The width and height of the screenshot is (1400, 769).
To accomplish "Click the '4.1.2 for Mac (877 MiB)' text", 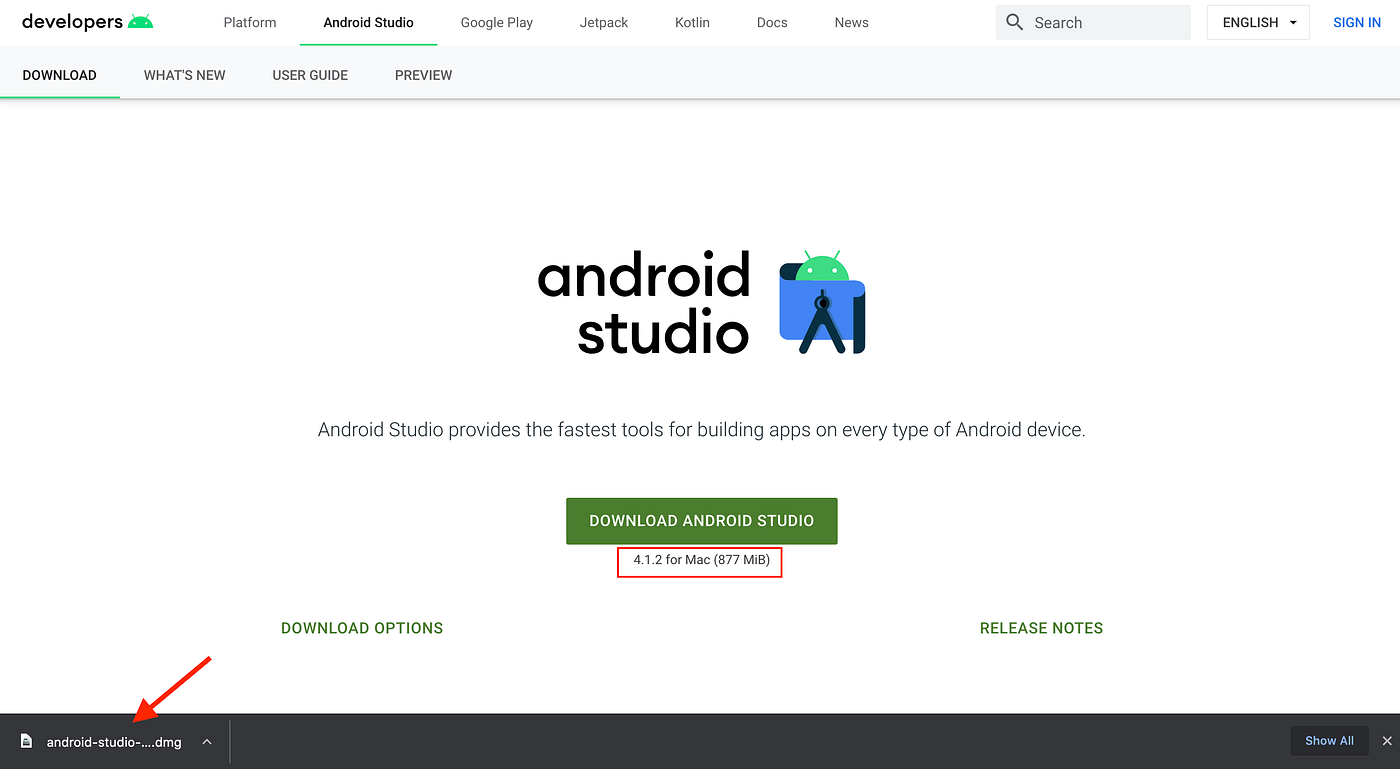I will (701, 560).
